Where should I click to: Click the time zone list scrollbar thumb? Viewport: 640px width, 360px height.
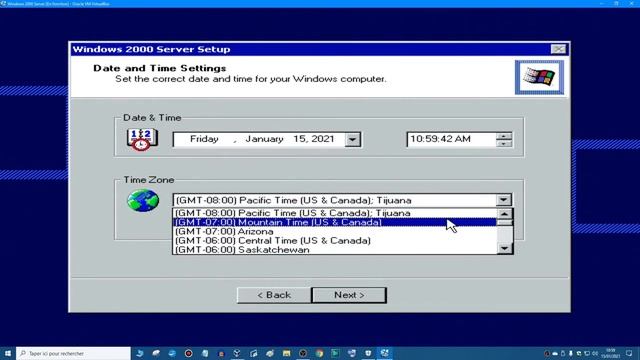(x=505, y=222)
